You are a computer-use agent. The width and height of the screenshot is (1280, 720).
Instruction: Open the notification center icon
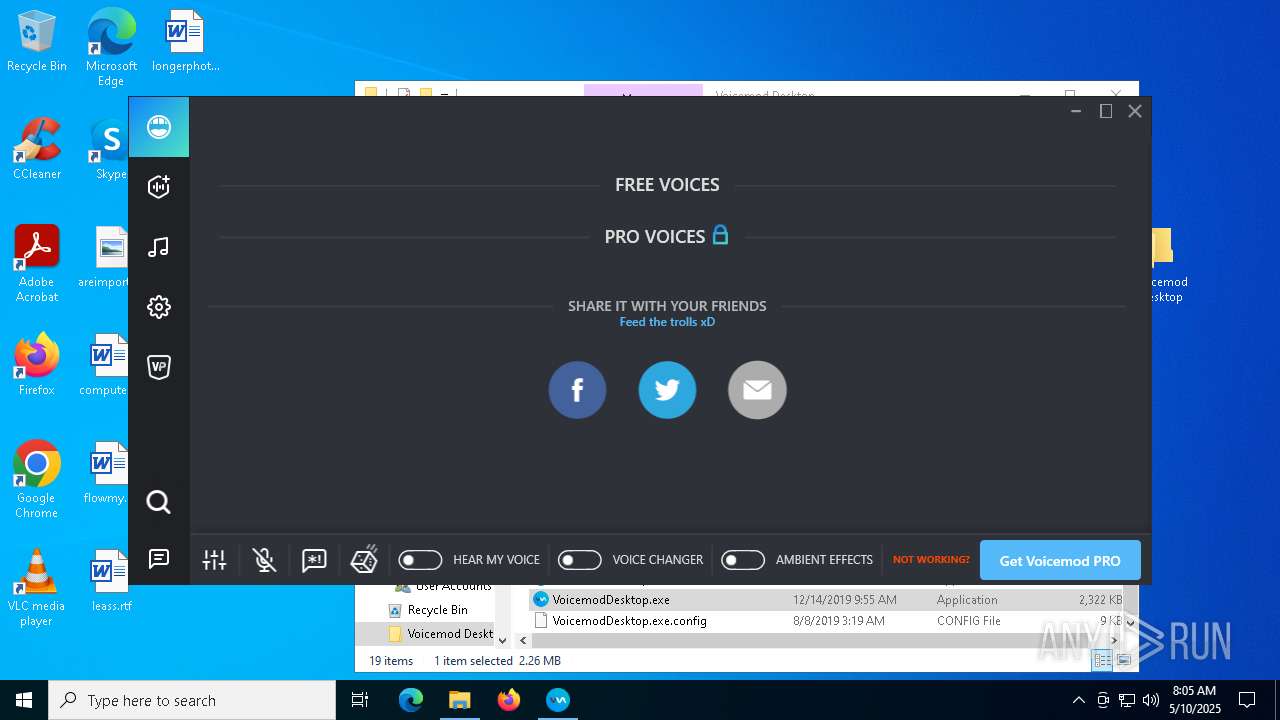1247,700
